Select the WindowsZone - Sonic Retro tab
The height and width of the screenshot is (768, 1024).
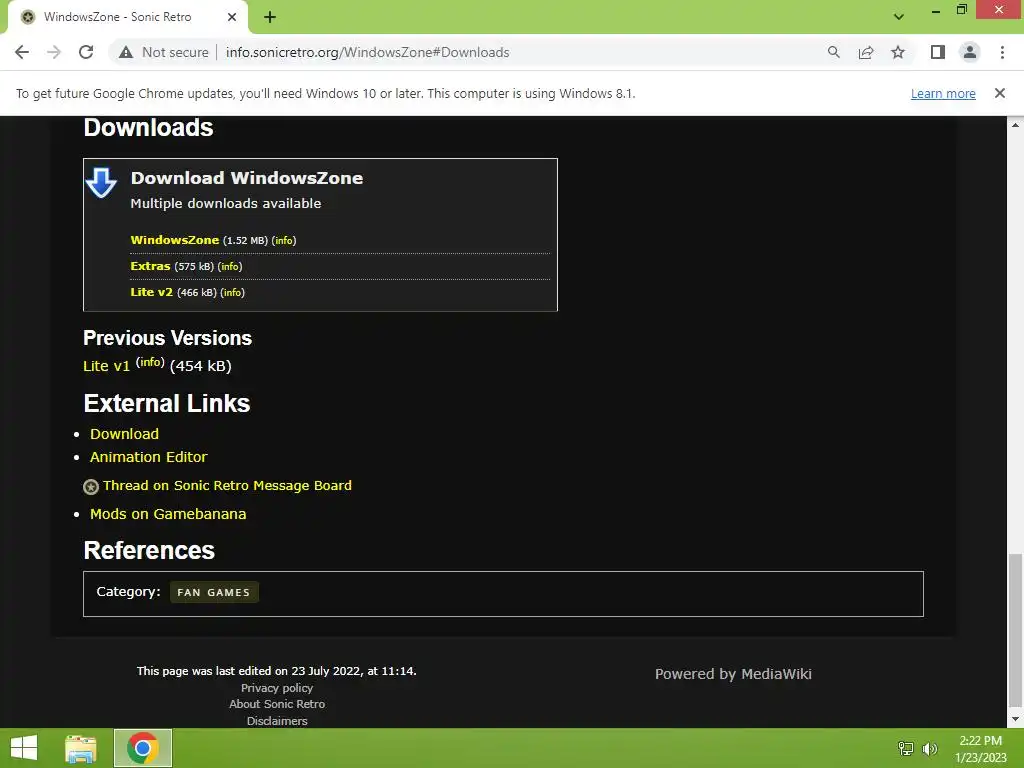(127, 17)
